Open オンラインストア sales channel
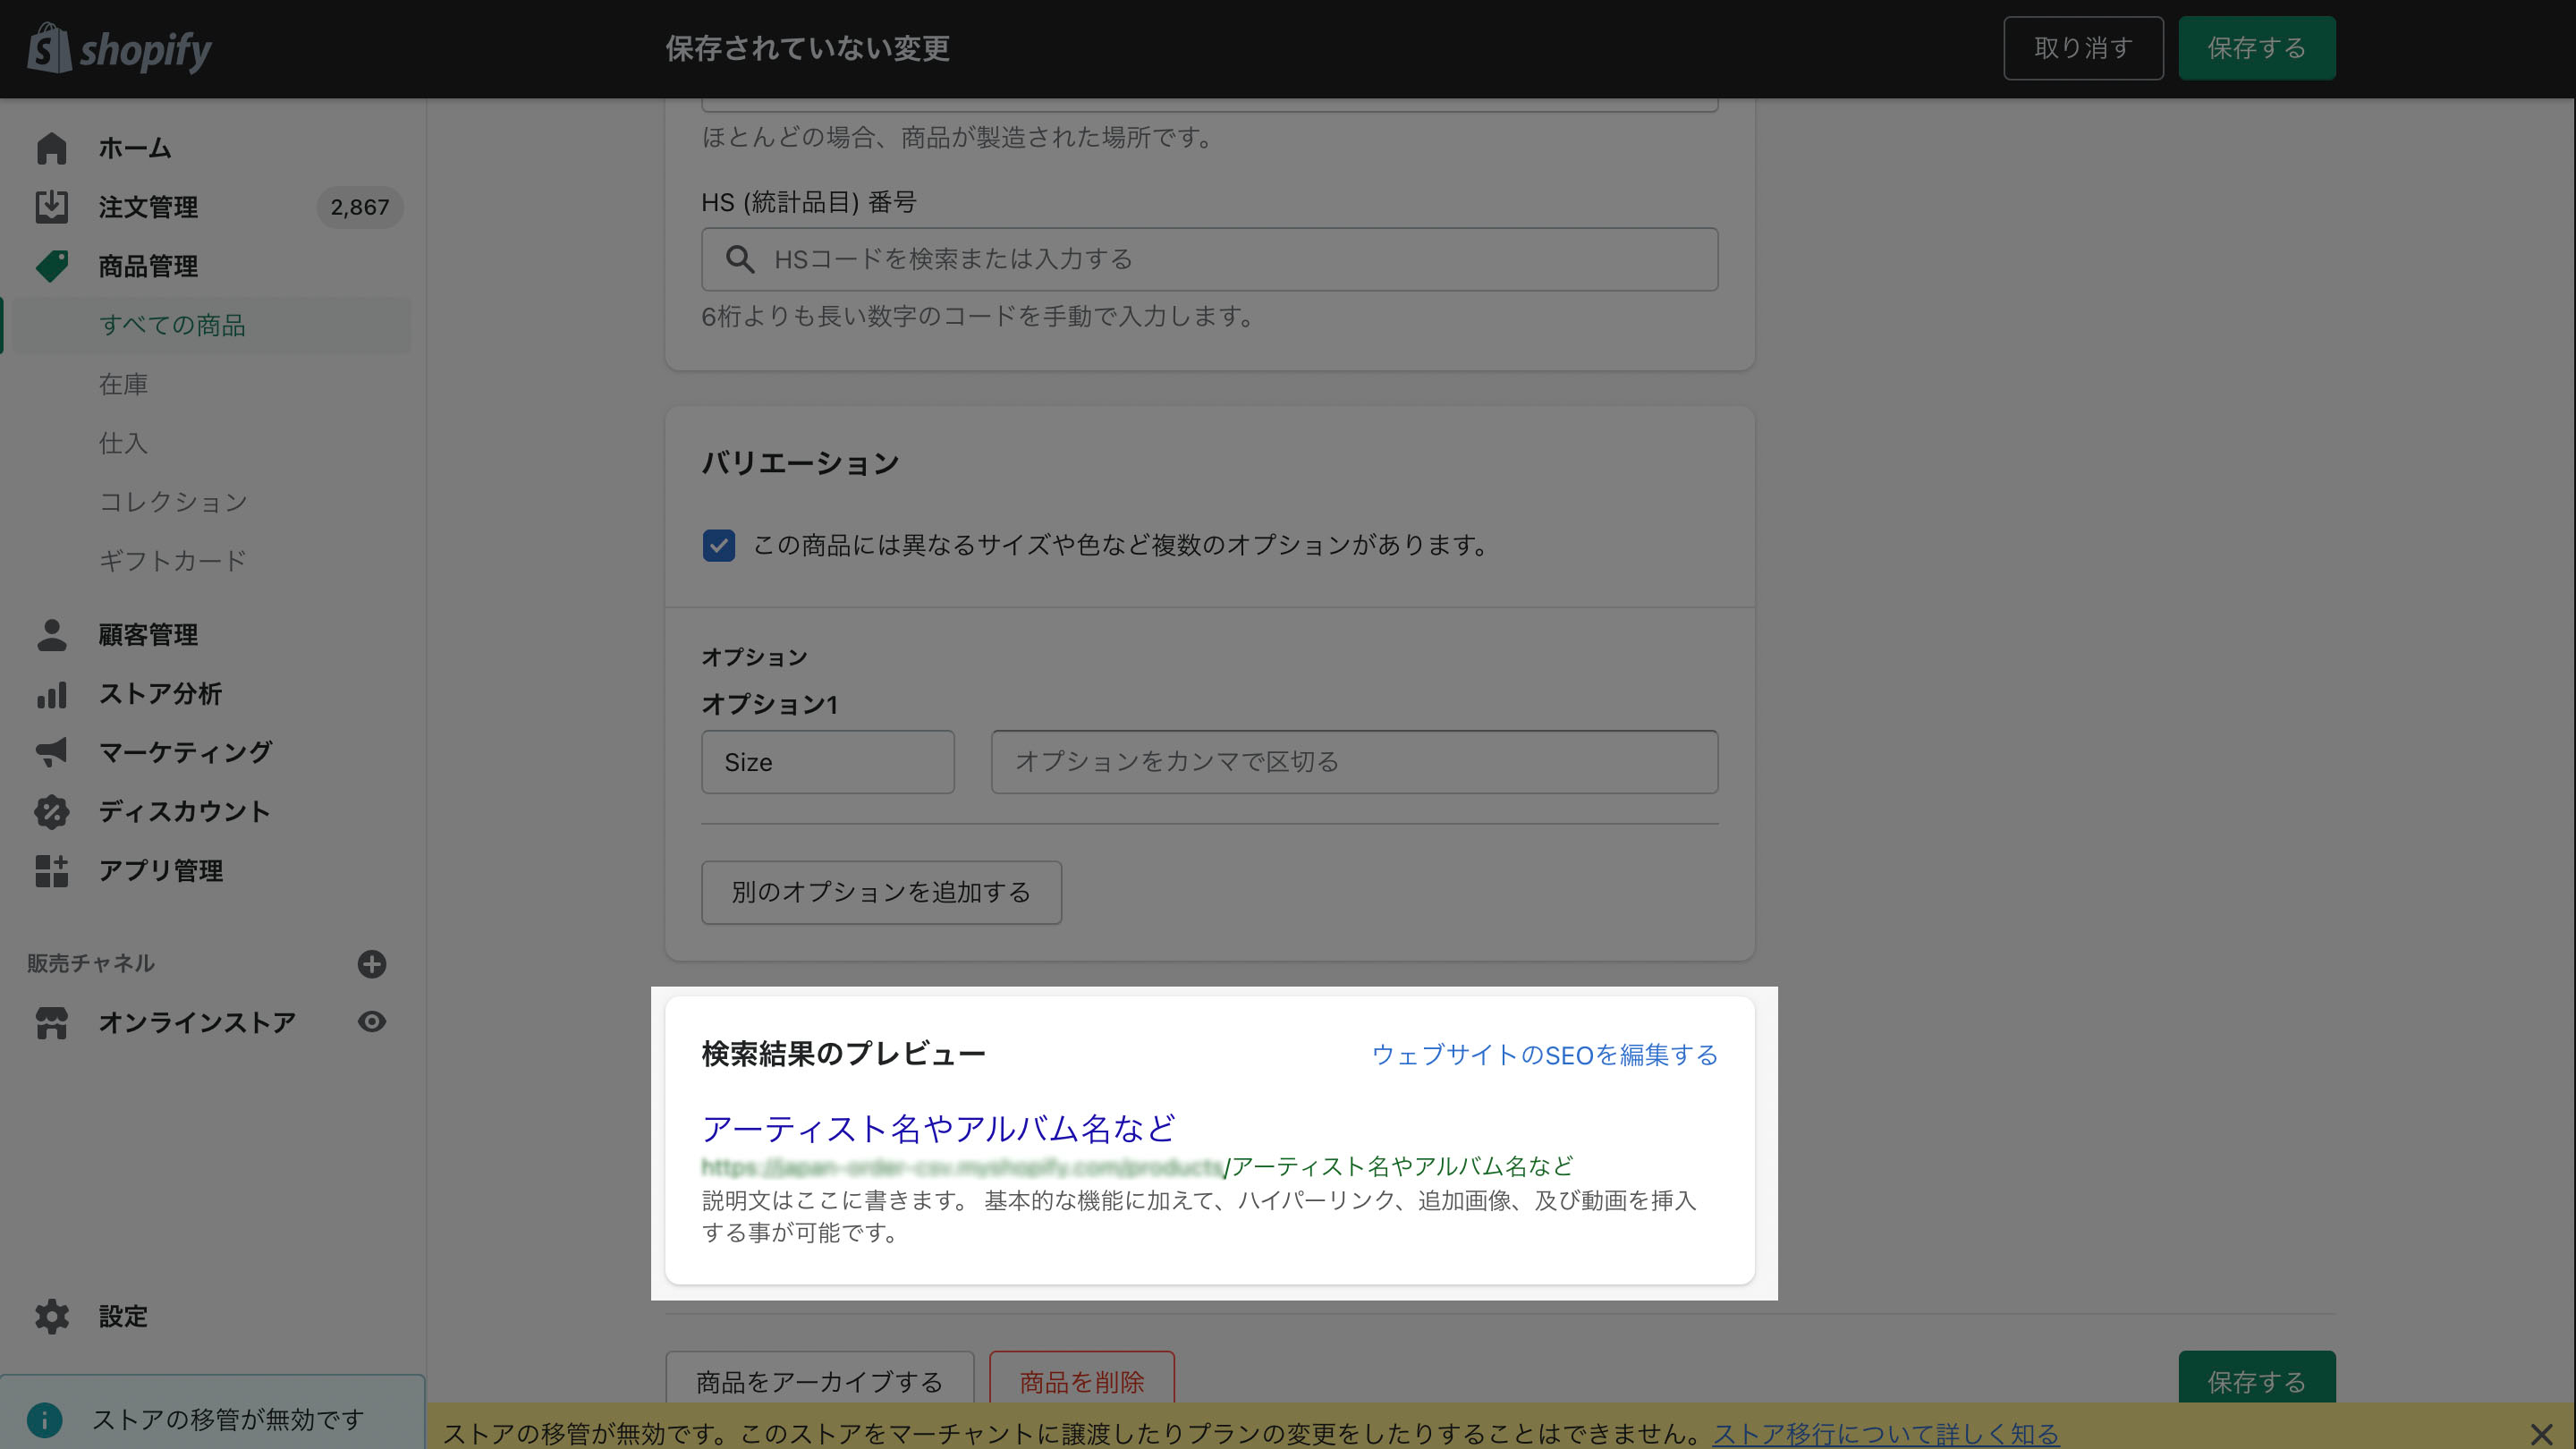The height and width of the screenshot is (1449, 2576). [197, 1022]
